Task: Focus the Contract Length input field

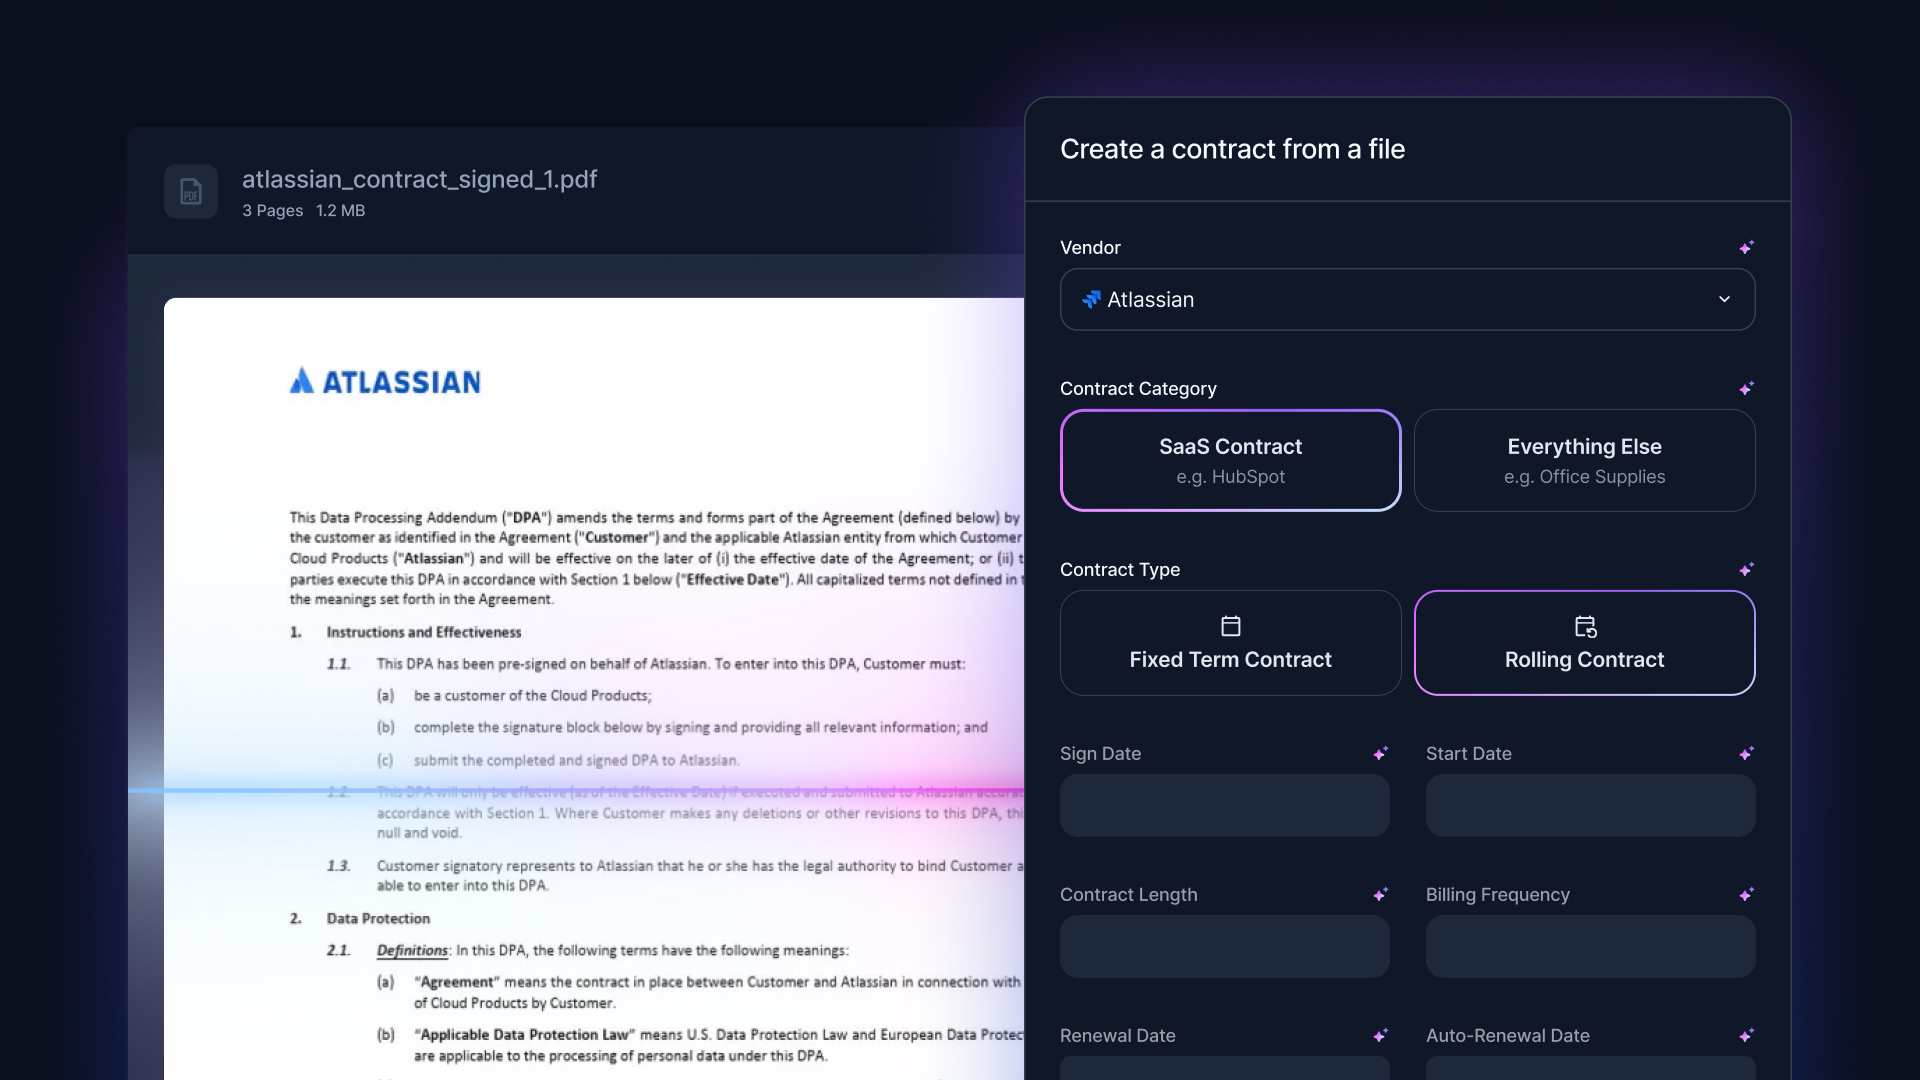Action: pyautogui.click(x=1224, y=946)
